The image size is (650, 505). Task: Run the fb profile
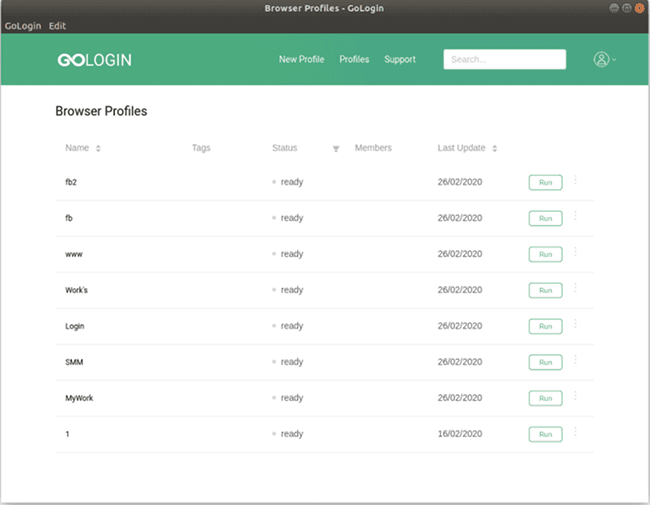pos(546,219)
